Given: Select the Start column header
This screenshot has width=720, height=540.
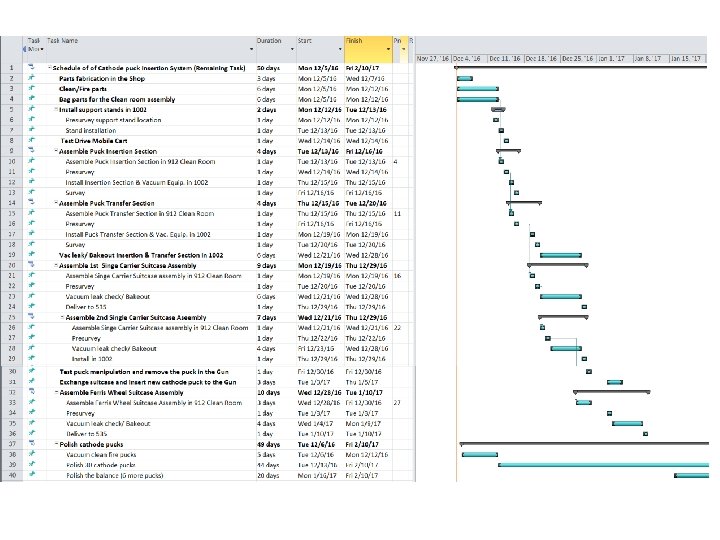Looking at the screenshot, I should pyautogui.click(x=320, y=49).
